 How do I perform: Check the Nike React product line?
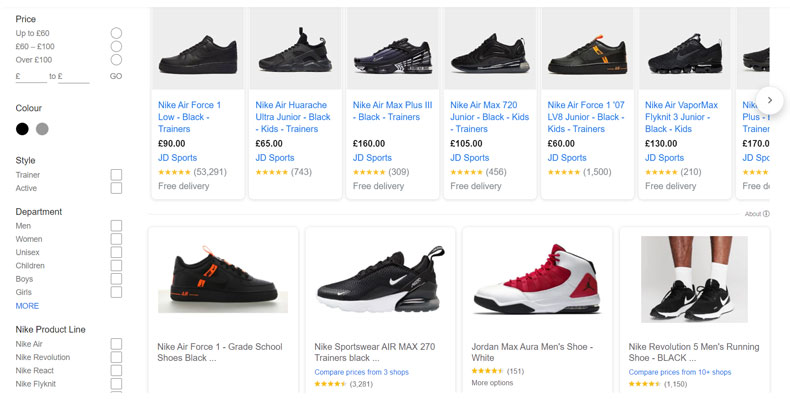116,370
